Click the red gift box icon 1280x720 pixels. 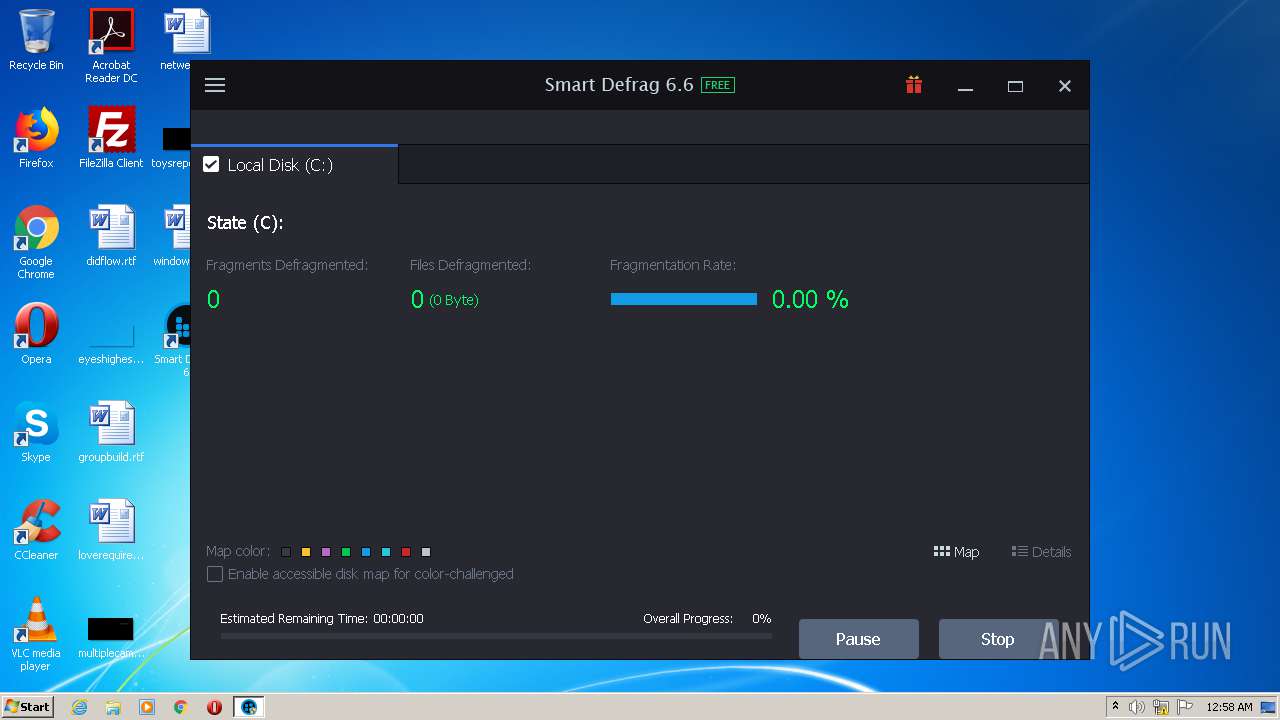pyautogui.click(x=914, y=85)
